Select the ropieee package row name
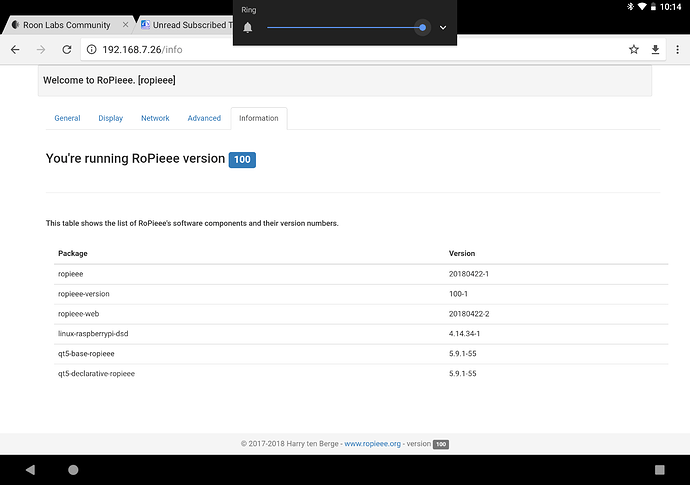 tap(70, 274)
